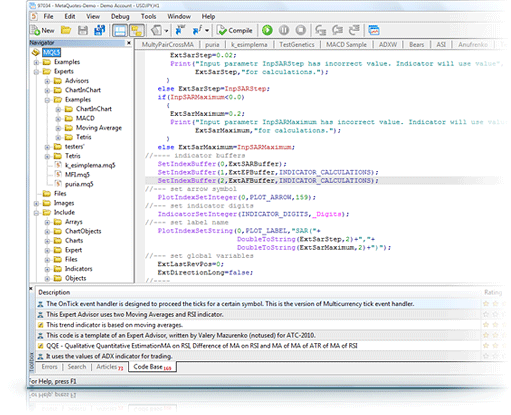The image size is (511, 415).
Task: Collapse the Experts folder
Action: [x=36, y=71]
